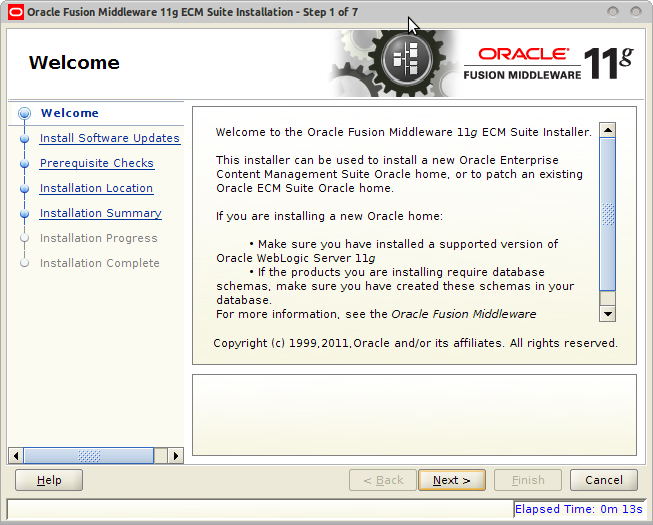Screen dimensions: 653x525
Task: Click the second window control button in title bar
Action: point(636,12)
